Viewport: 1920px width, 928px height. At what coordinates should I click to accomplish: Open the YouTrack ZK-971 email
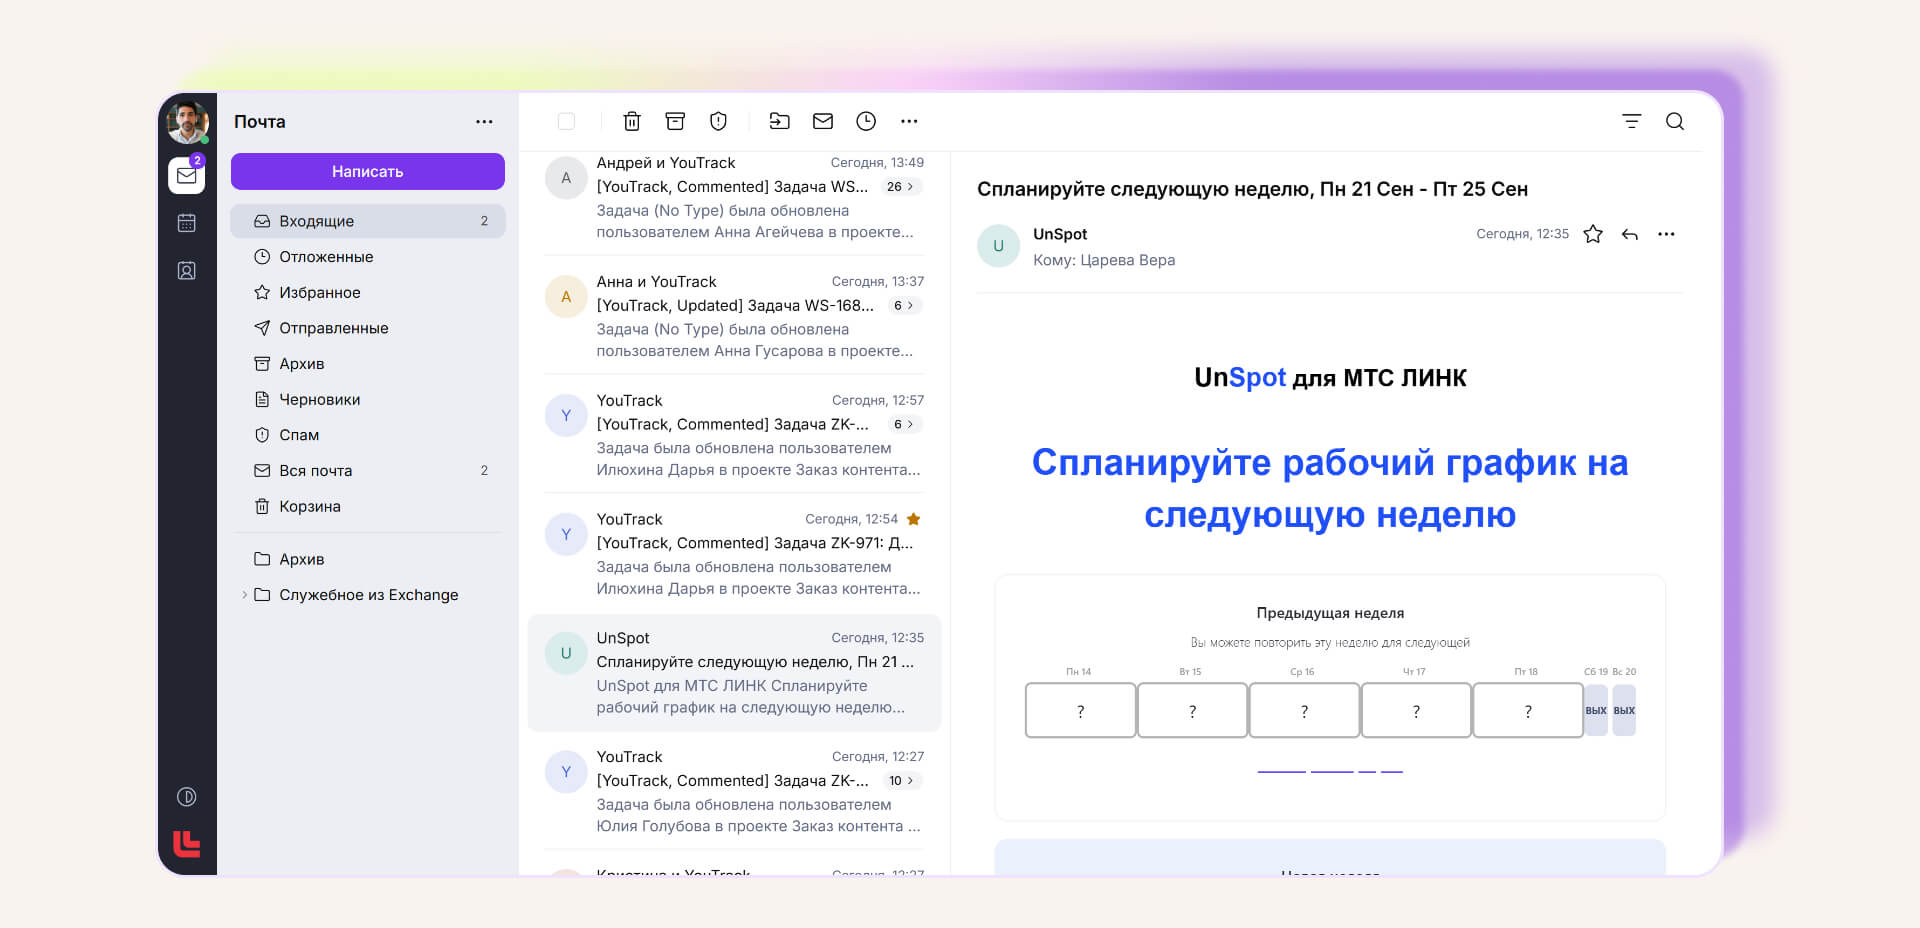[734, 554]
